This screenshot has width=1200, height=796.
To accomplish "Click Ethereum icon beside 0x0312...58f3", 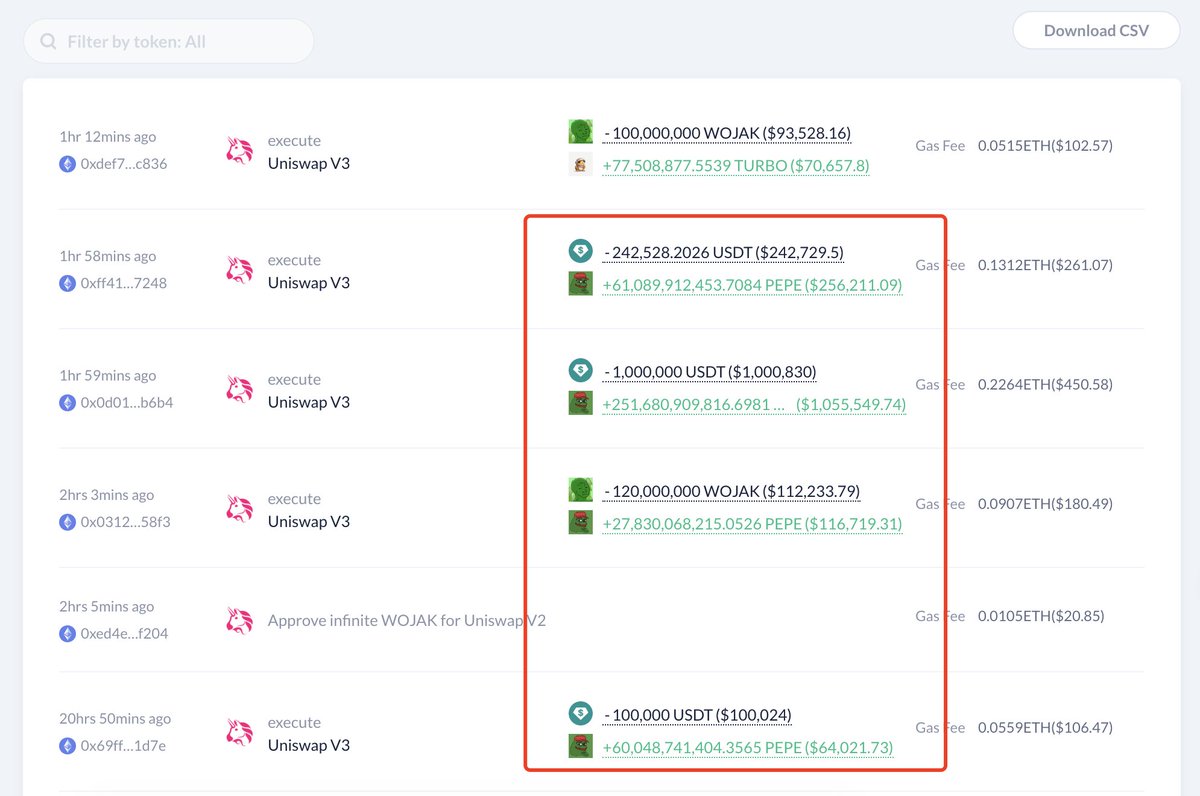I will (x=68, y=522).
